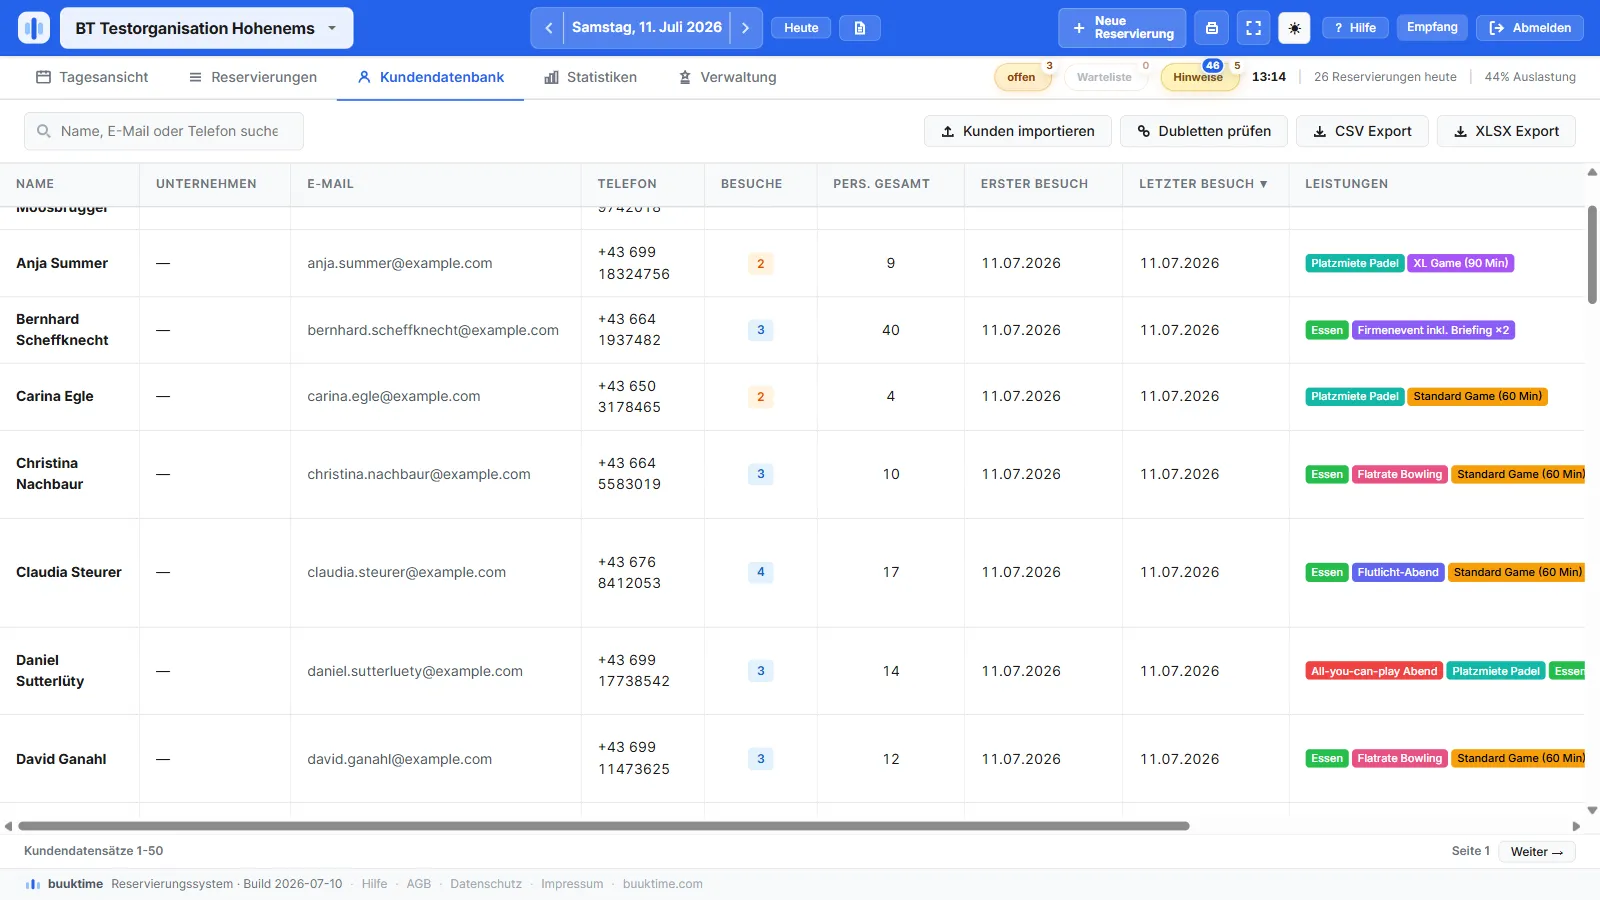
Task: Open the buuktime.com footer link
Action: 662,884
